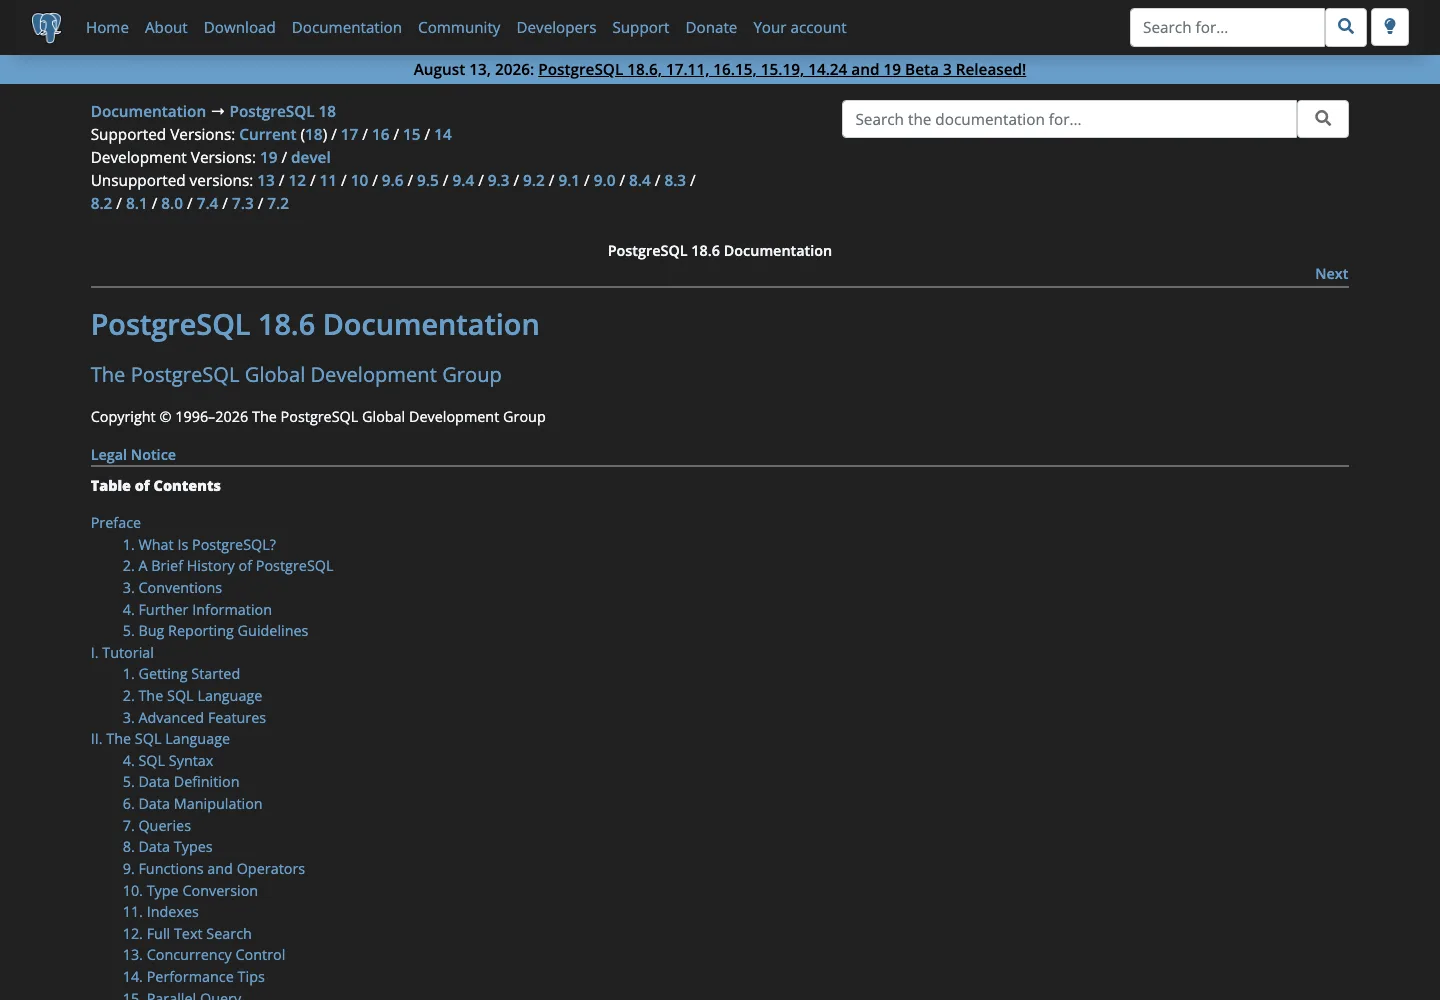Click the top navigation search magnifier button
1440x1000 pixels.
click(1346, 27)
